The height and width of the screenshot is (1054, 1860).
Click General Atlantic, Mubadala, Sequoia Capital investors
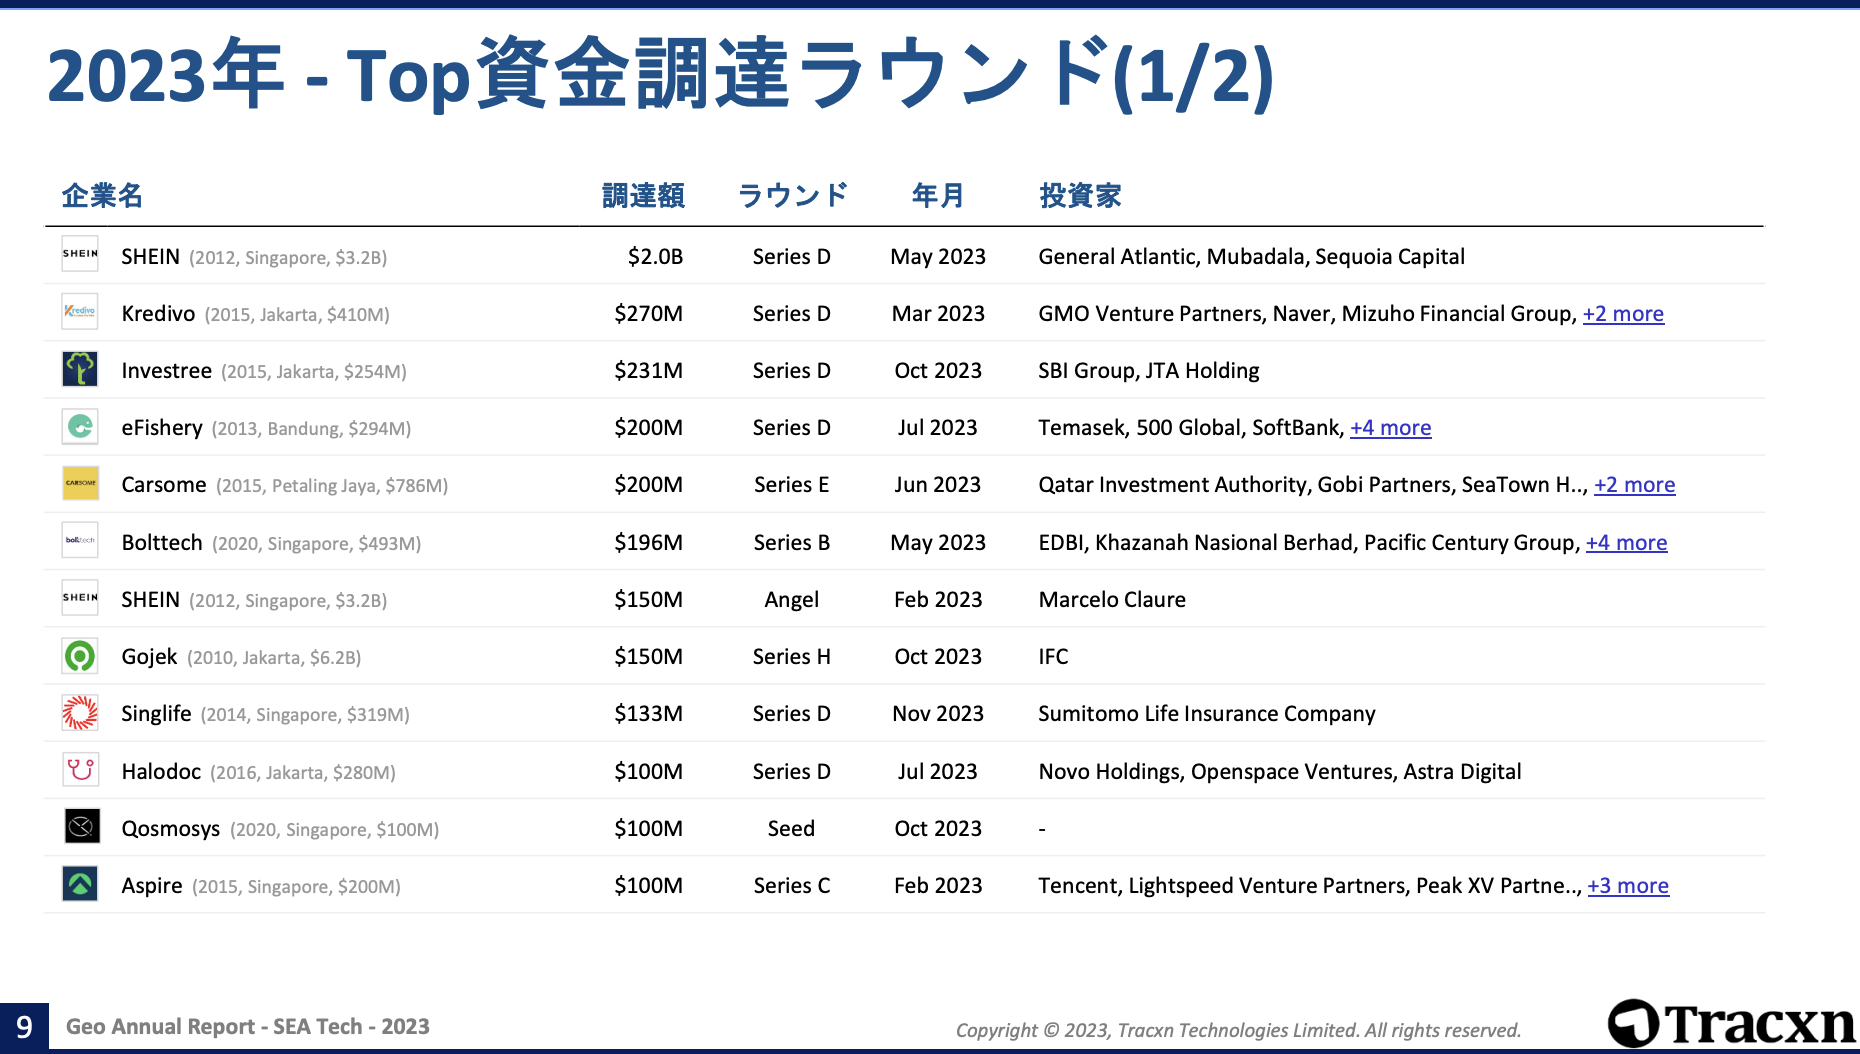(x=1251, y=257)
